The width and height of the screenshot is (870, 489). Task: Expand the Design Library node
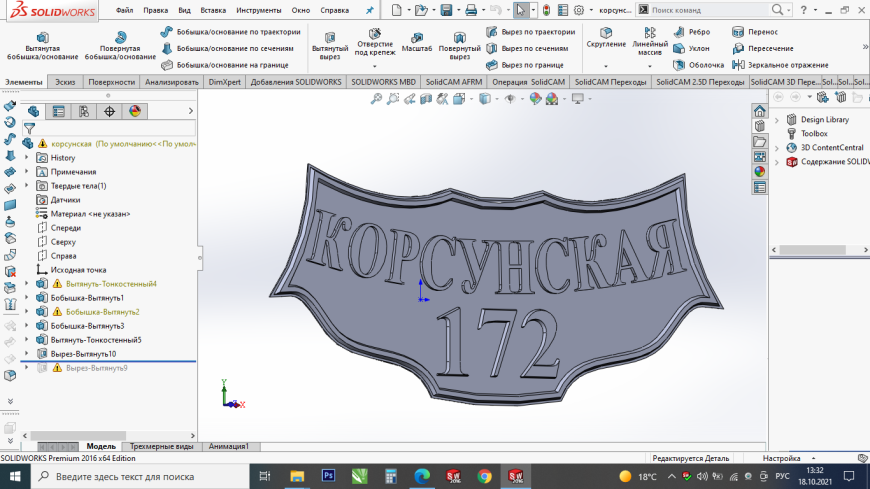coord(777,119)
